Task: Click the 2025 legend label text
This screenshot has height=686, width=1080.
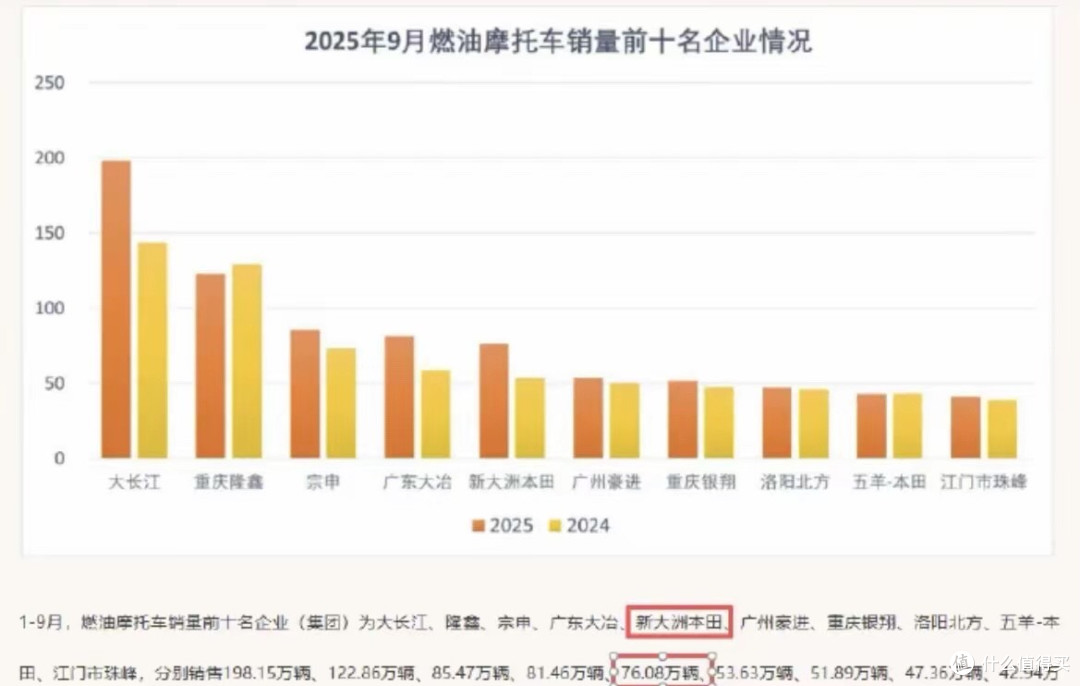Action: click(x=511, y=526)
